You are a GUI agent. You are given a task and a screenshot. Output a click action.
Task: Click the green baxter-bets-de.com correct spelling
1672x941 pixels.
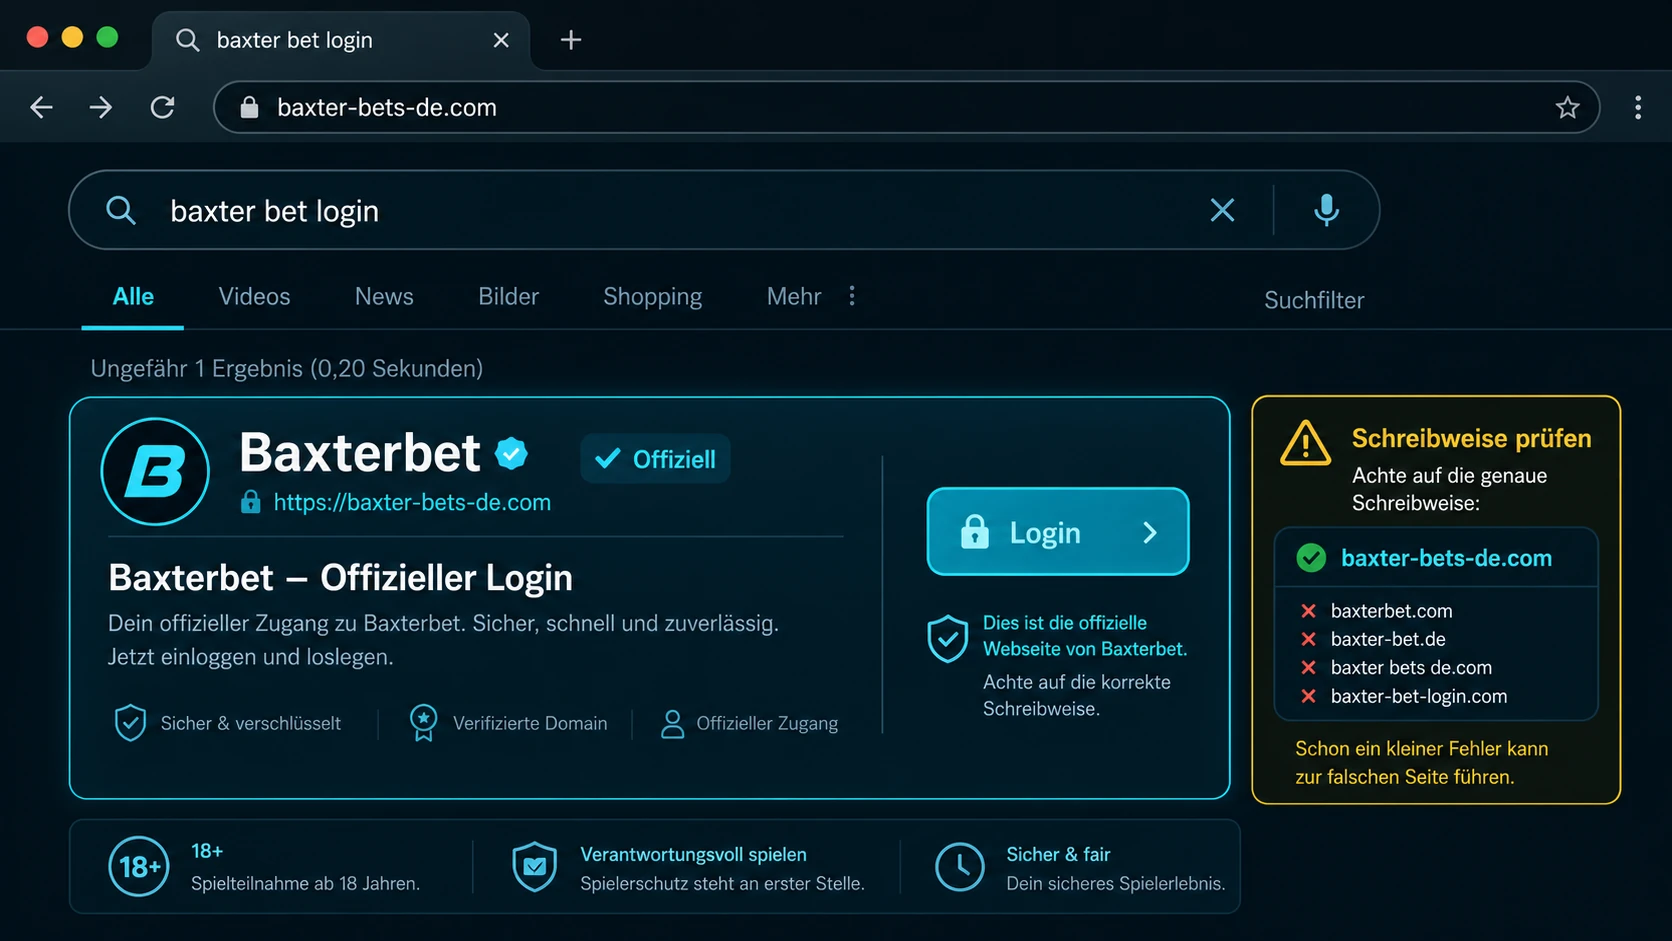1446,558
